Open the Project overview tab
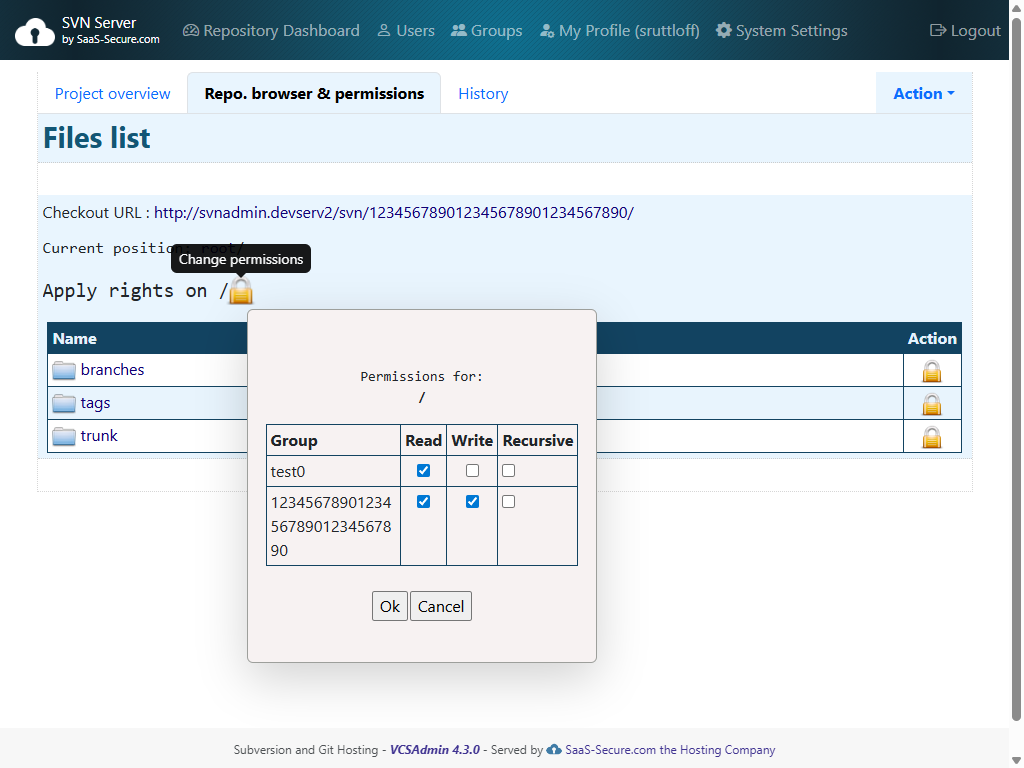The image size is (1024, 768). (x=112, y=93)
